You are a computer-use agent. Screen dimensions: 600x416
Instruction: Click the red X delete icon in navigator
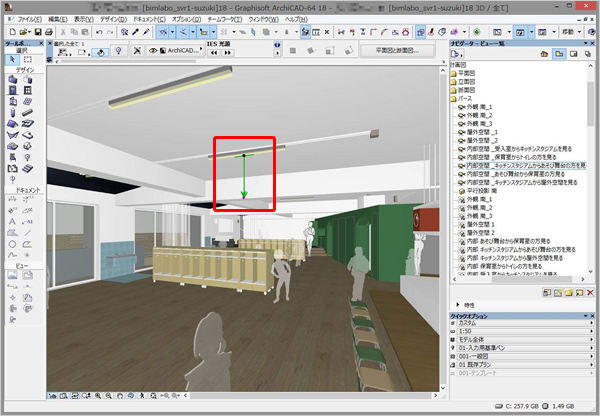click(590, 293)
